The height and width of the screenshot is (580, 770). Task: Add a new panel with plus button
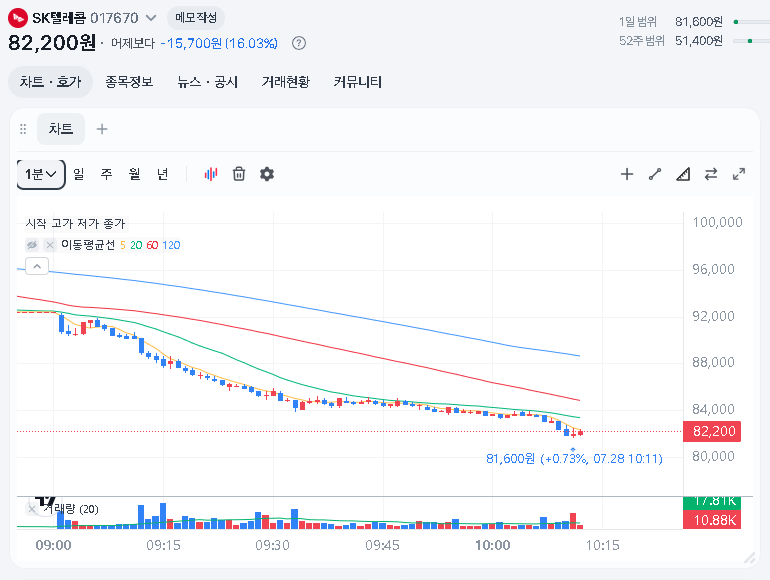click(x=102, y=129)
